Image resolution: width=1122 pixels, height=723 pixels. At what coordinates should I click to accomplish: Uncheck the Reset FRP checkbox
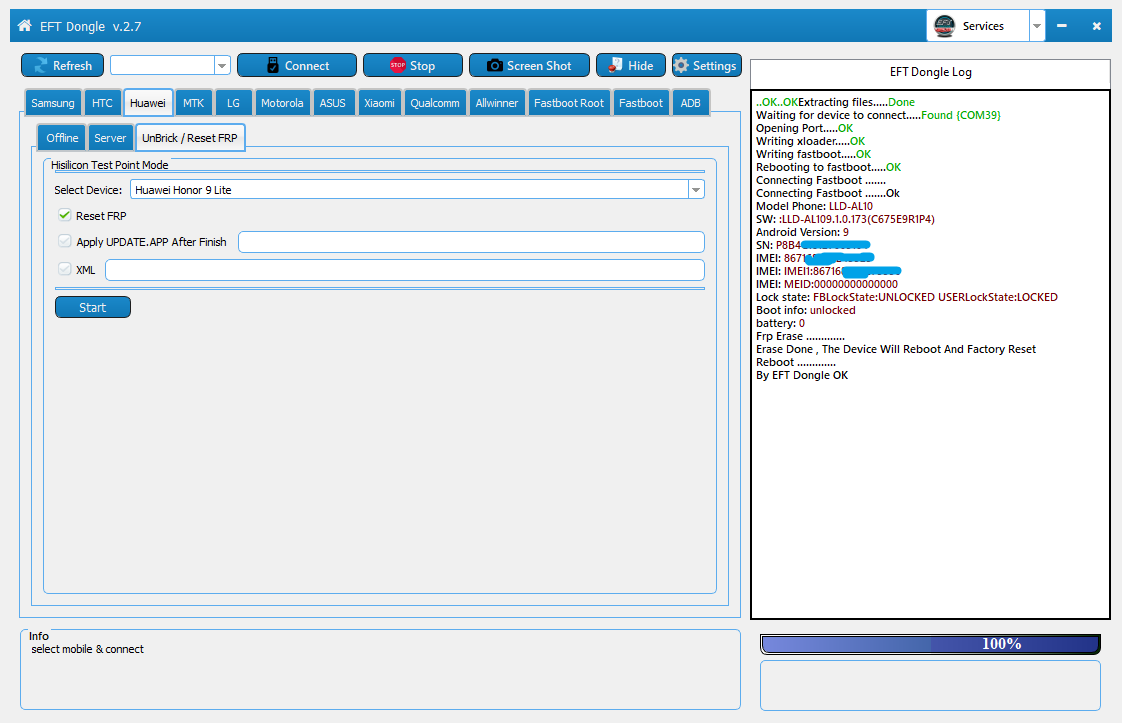(x=65, y=215)
